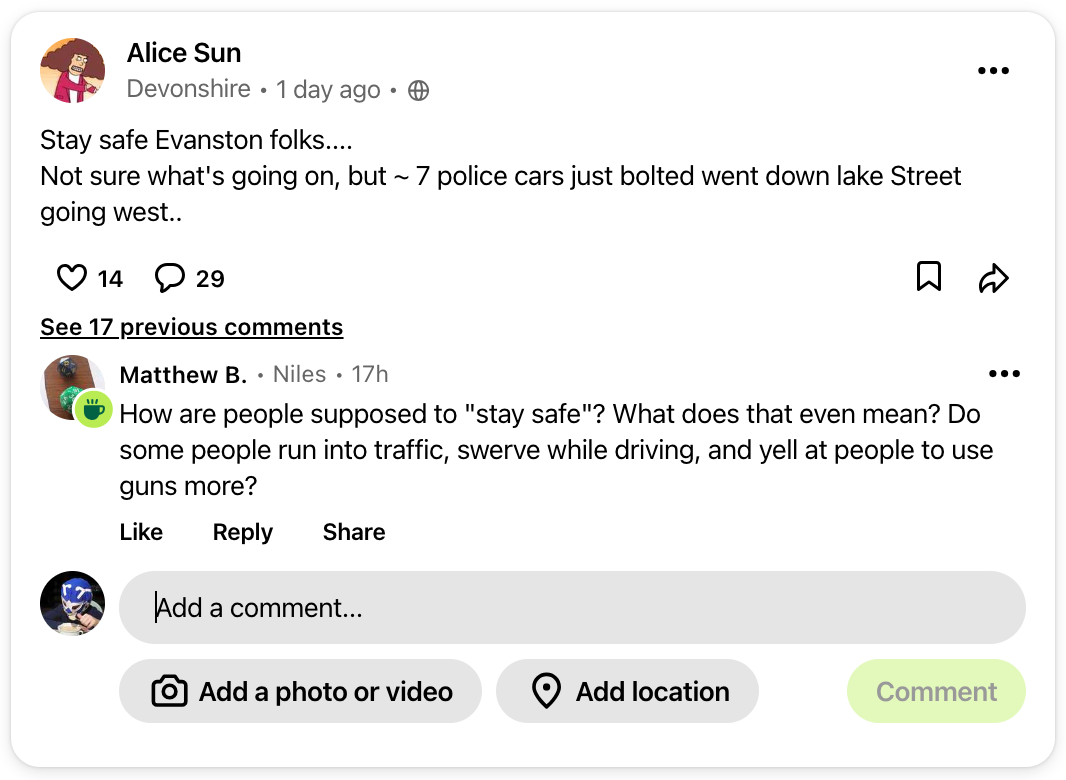The image size is (1066, 780).
Task: Open comments via speech bubble icon
Action: [x=170, y=277]
